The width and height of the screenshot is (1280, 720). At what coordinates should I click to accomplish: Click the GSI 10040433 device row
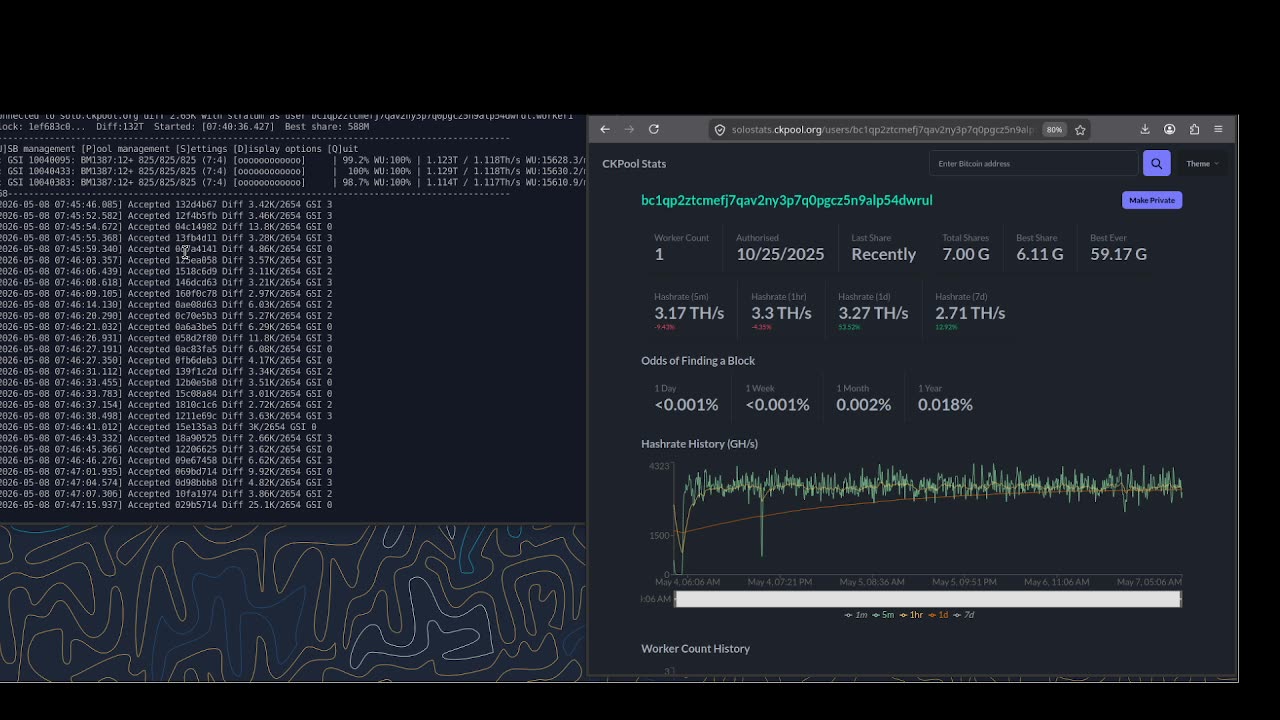(293, 171)
